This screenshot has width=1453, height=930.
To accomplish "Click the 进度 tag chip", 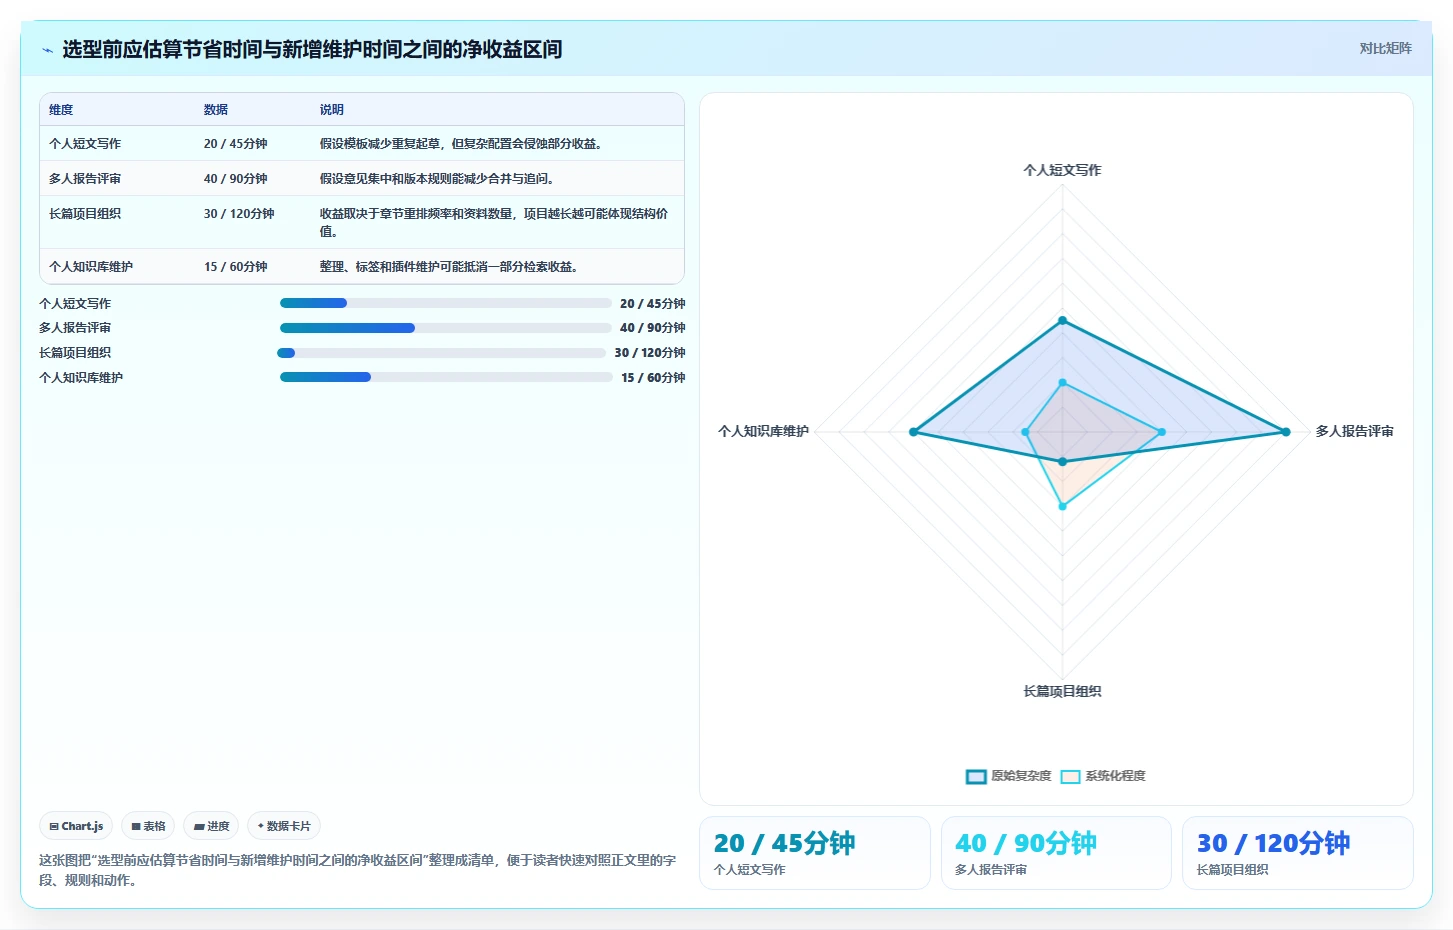I will coord(211,826).
